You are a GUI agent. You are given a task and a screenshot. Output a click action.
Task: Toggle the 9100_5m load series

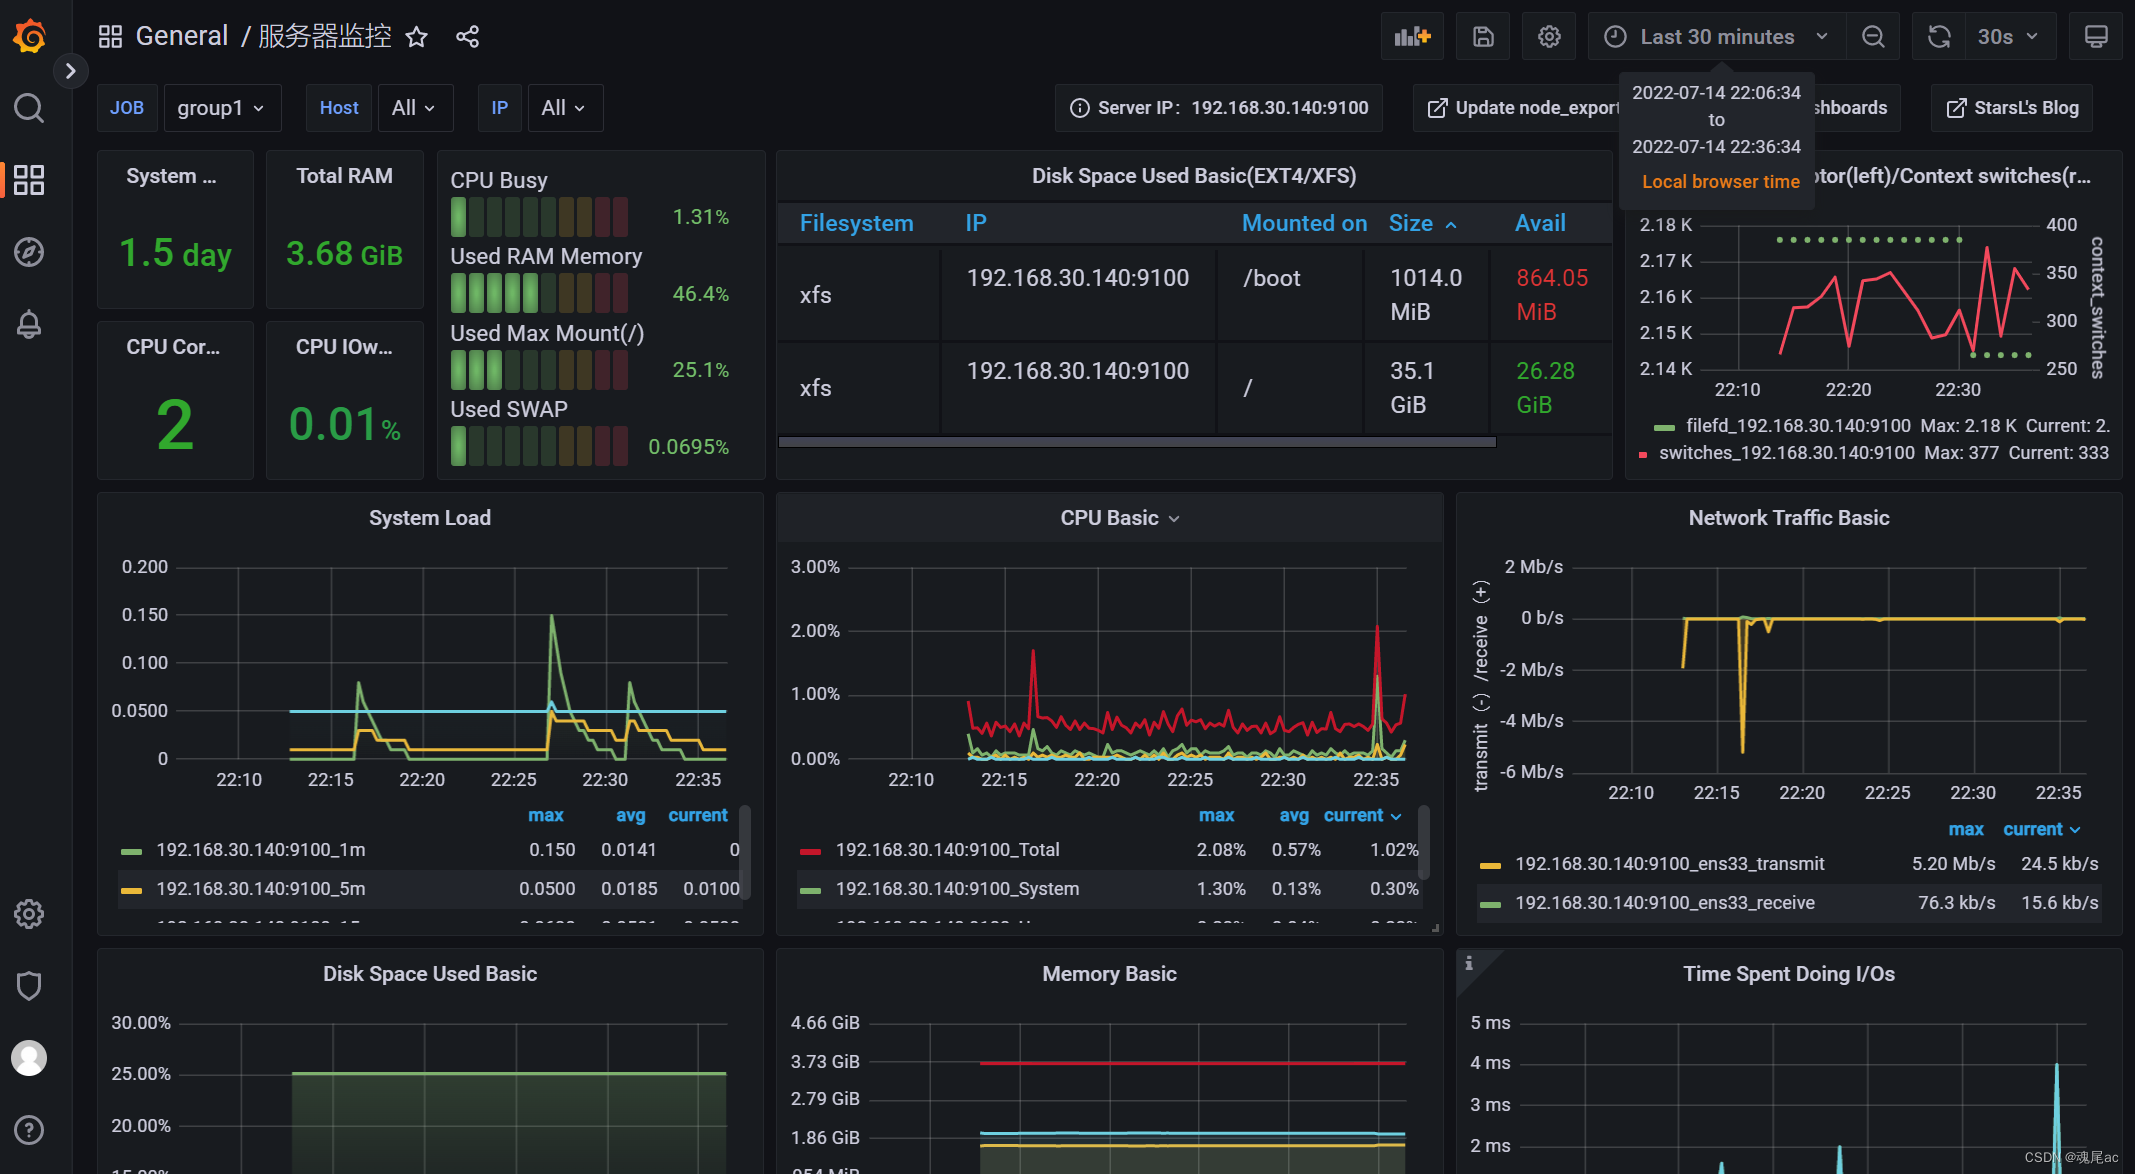coord(261,889)
